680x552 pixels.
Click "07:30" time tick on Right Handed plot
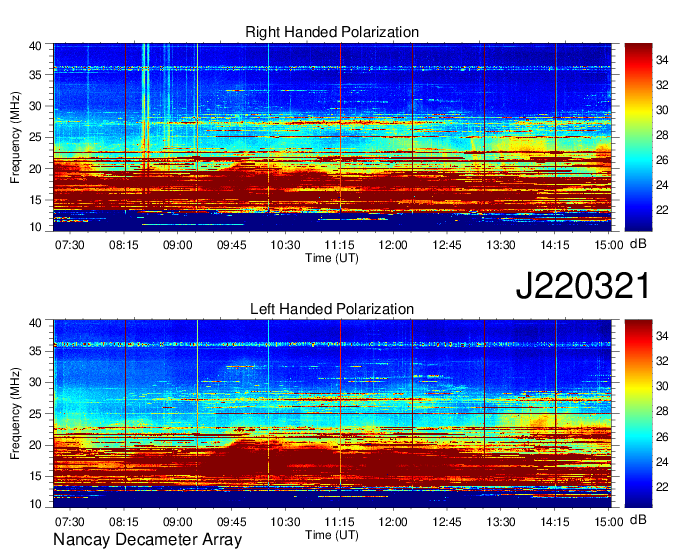pos(70,245)
